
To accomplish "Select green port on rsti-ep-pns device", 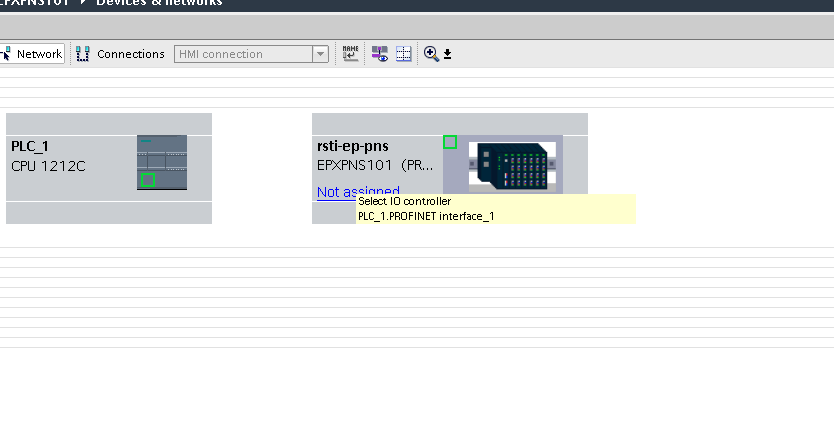I will (x=450, y=142).
